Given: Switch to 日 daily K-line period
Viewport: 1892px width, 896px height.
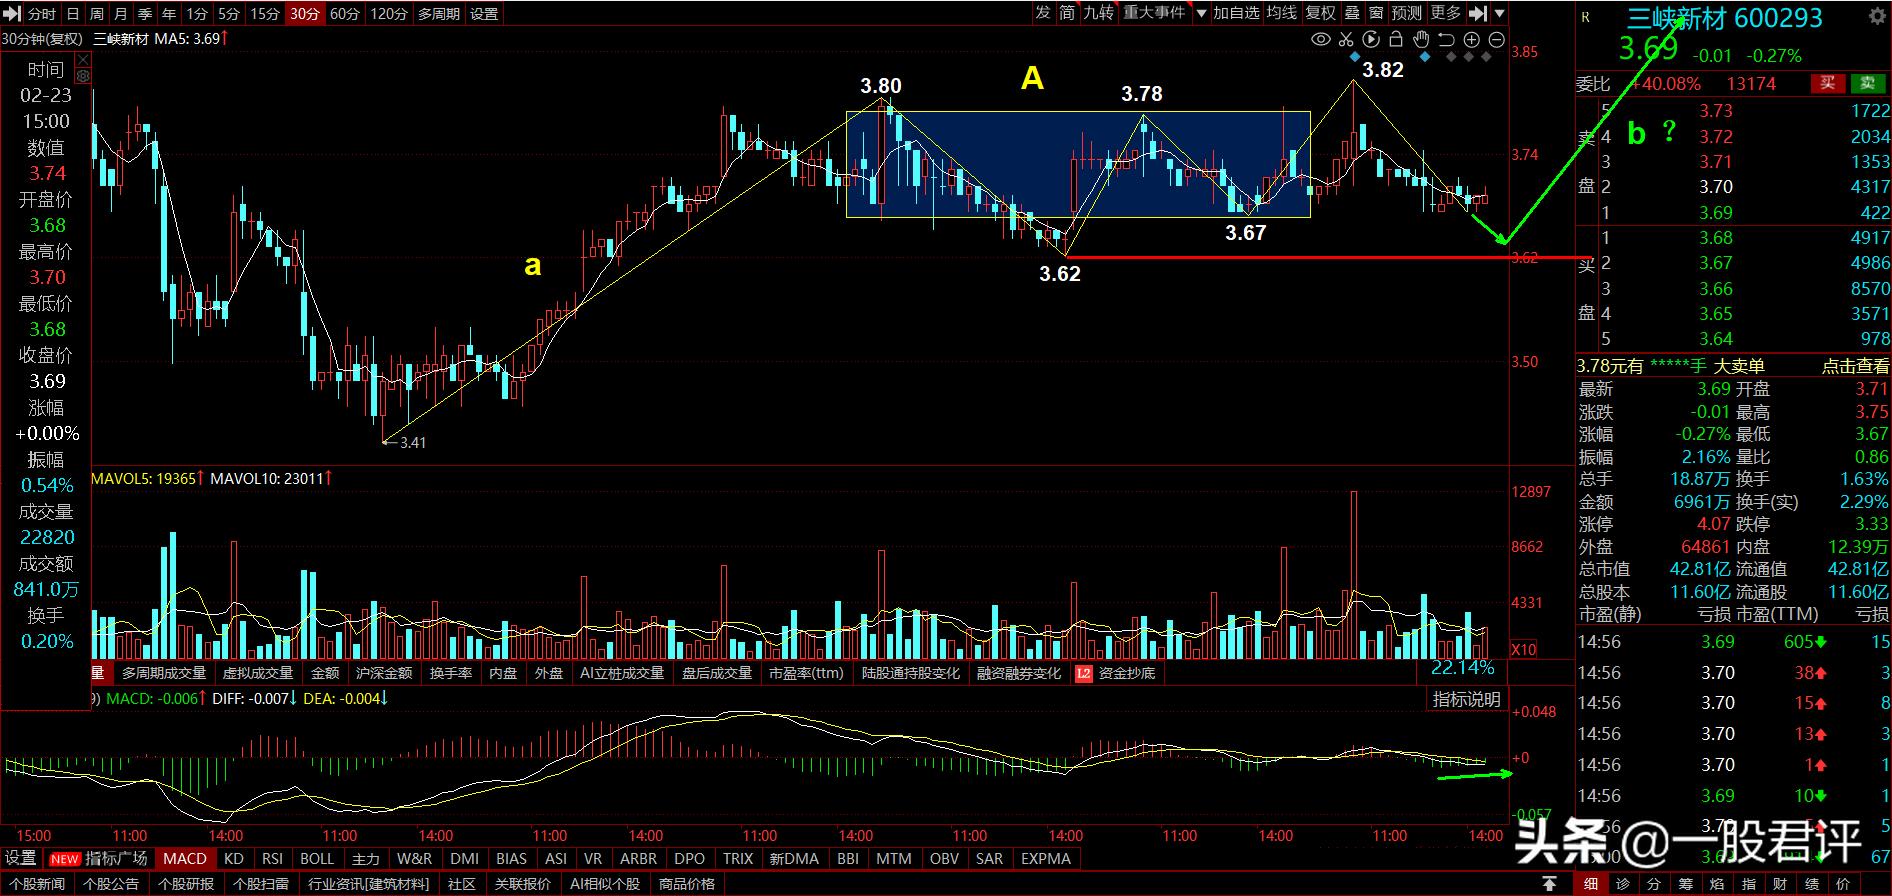Looking at the screenshot, I should click(x=72, y=14).
